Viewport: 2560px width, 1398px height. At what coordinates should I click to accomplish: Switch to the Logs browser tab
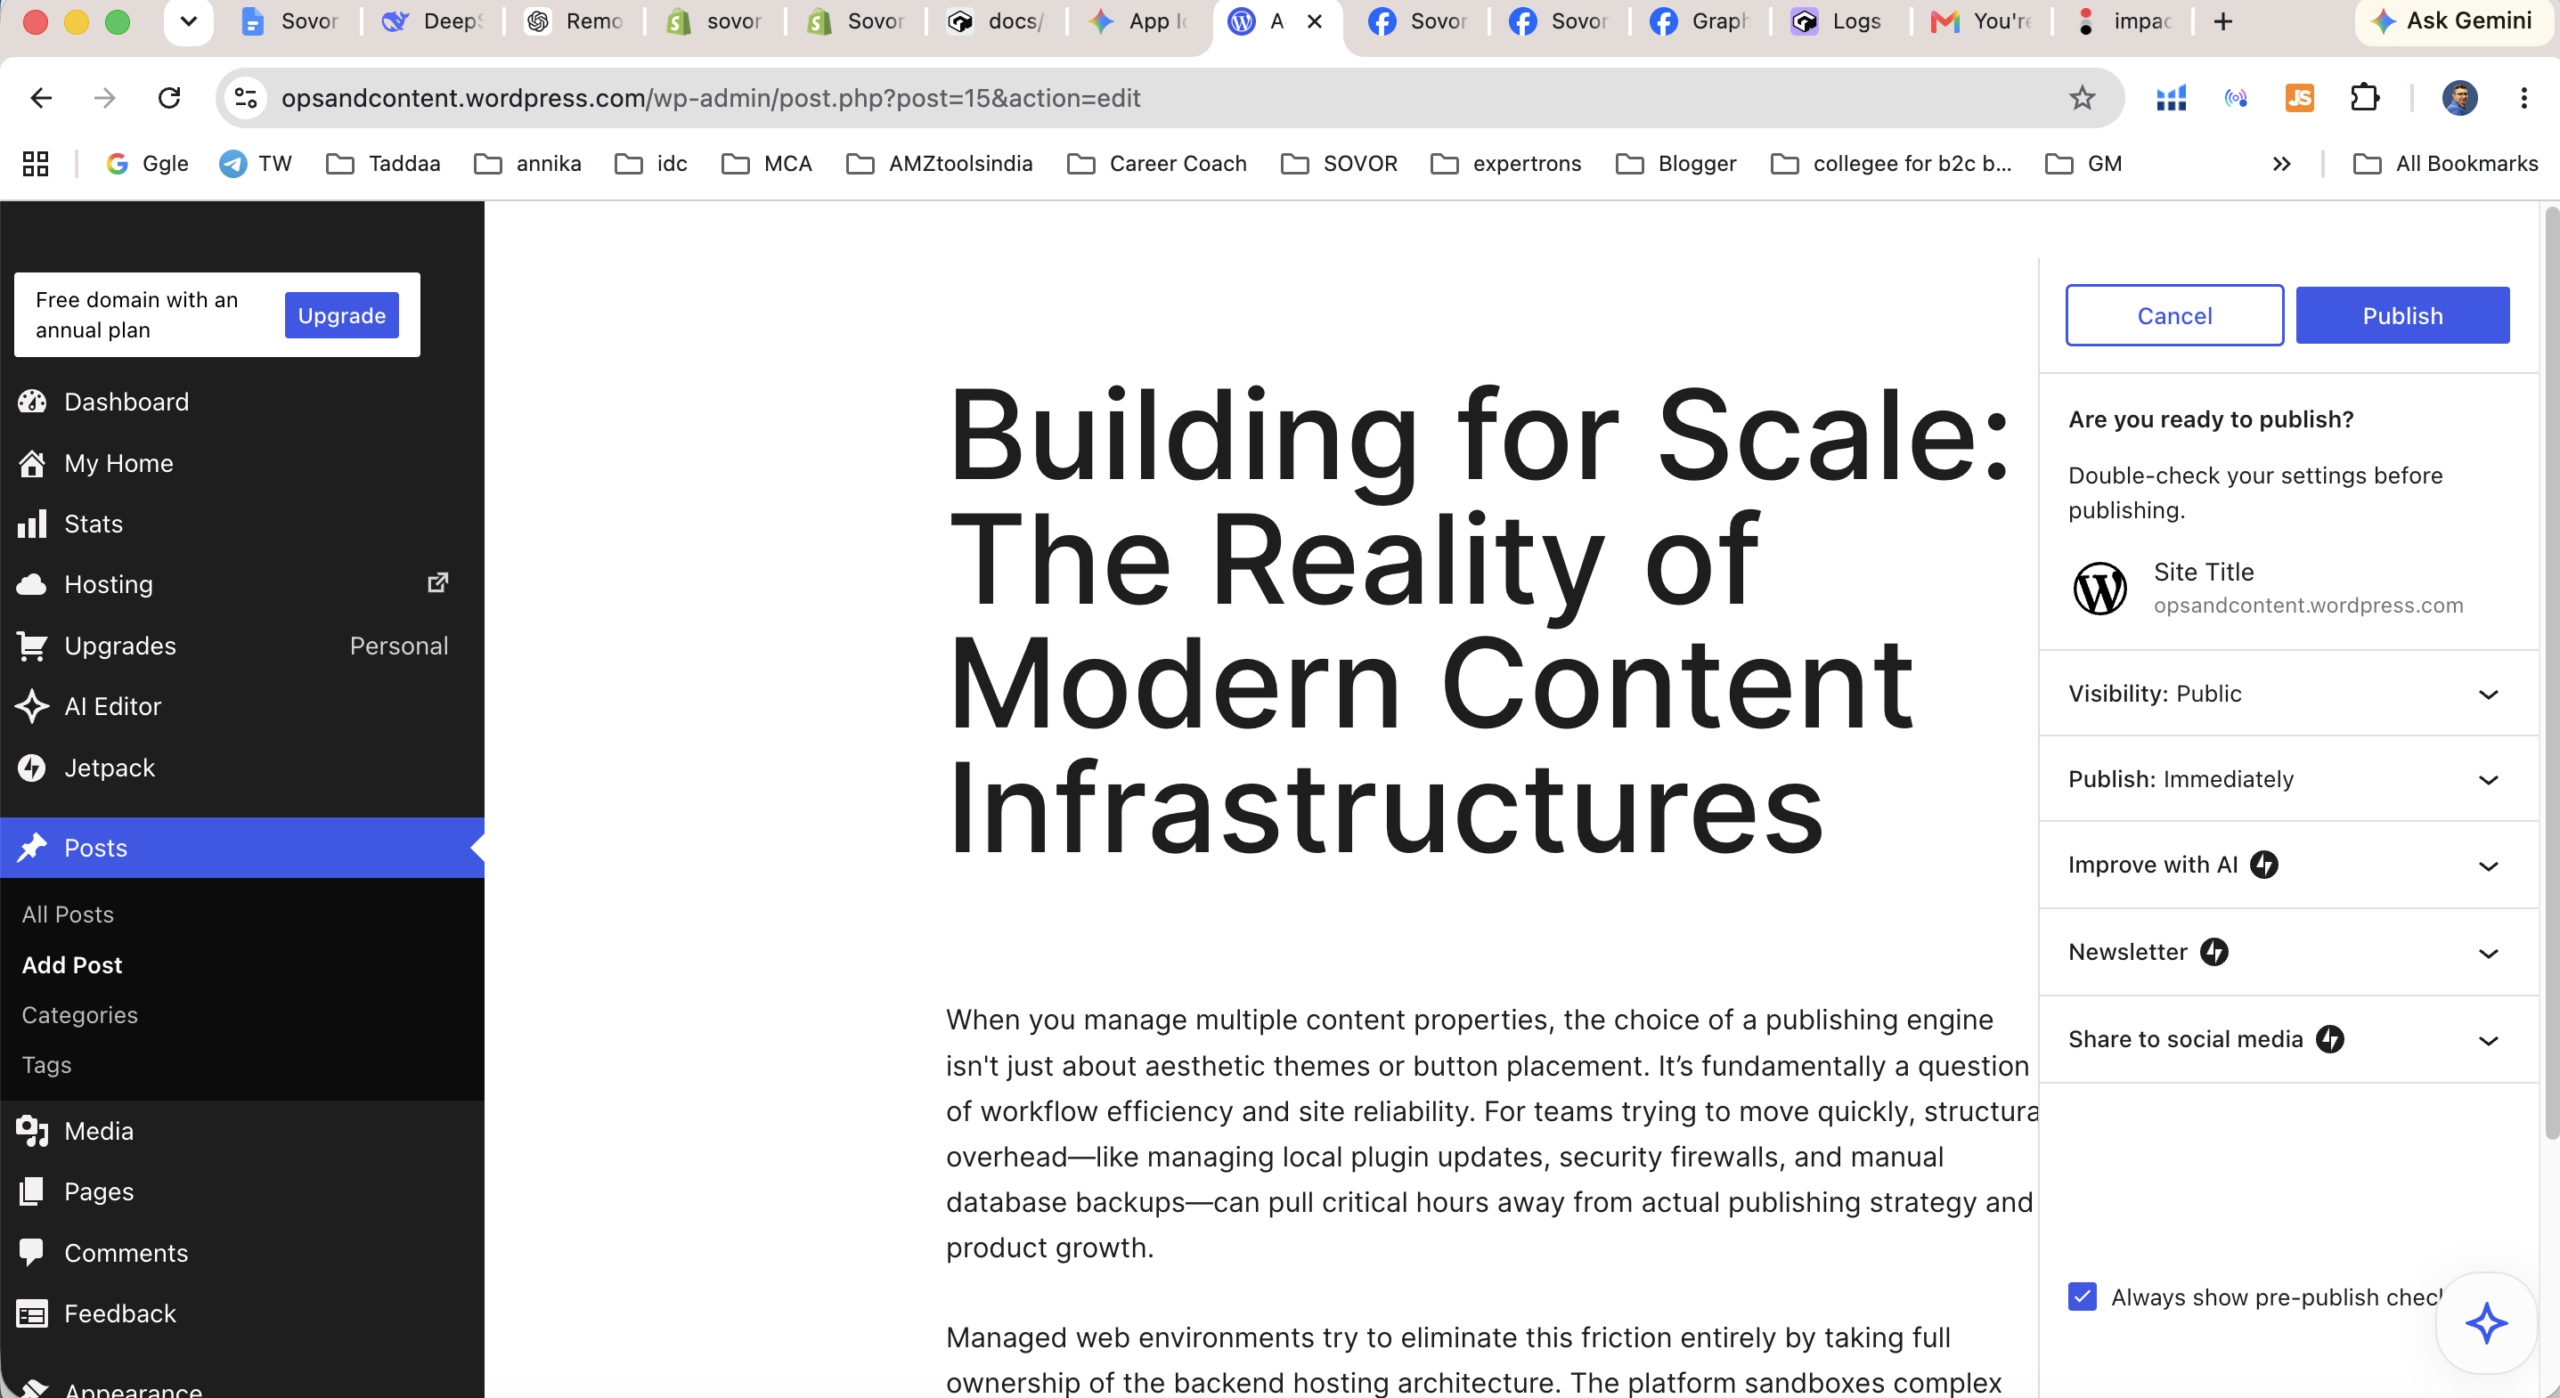click(1838, 21)
